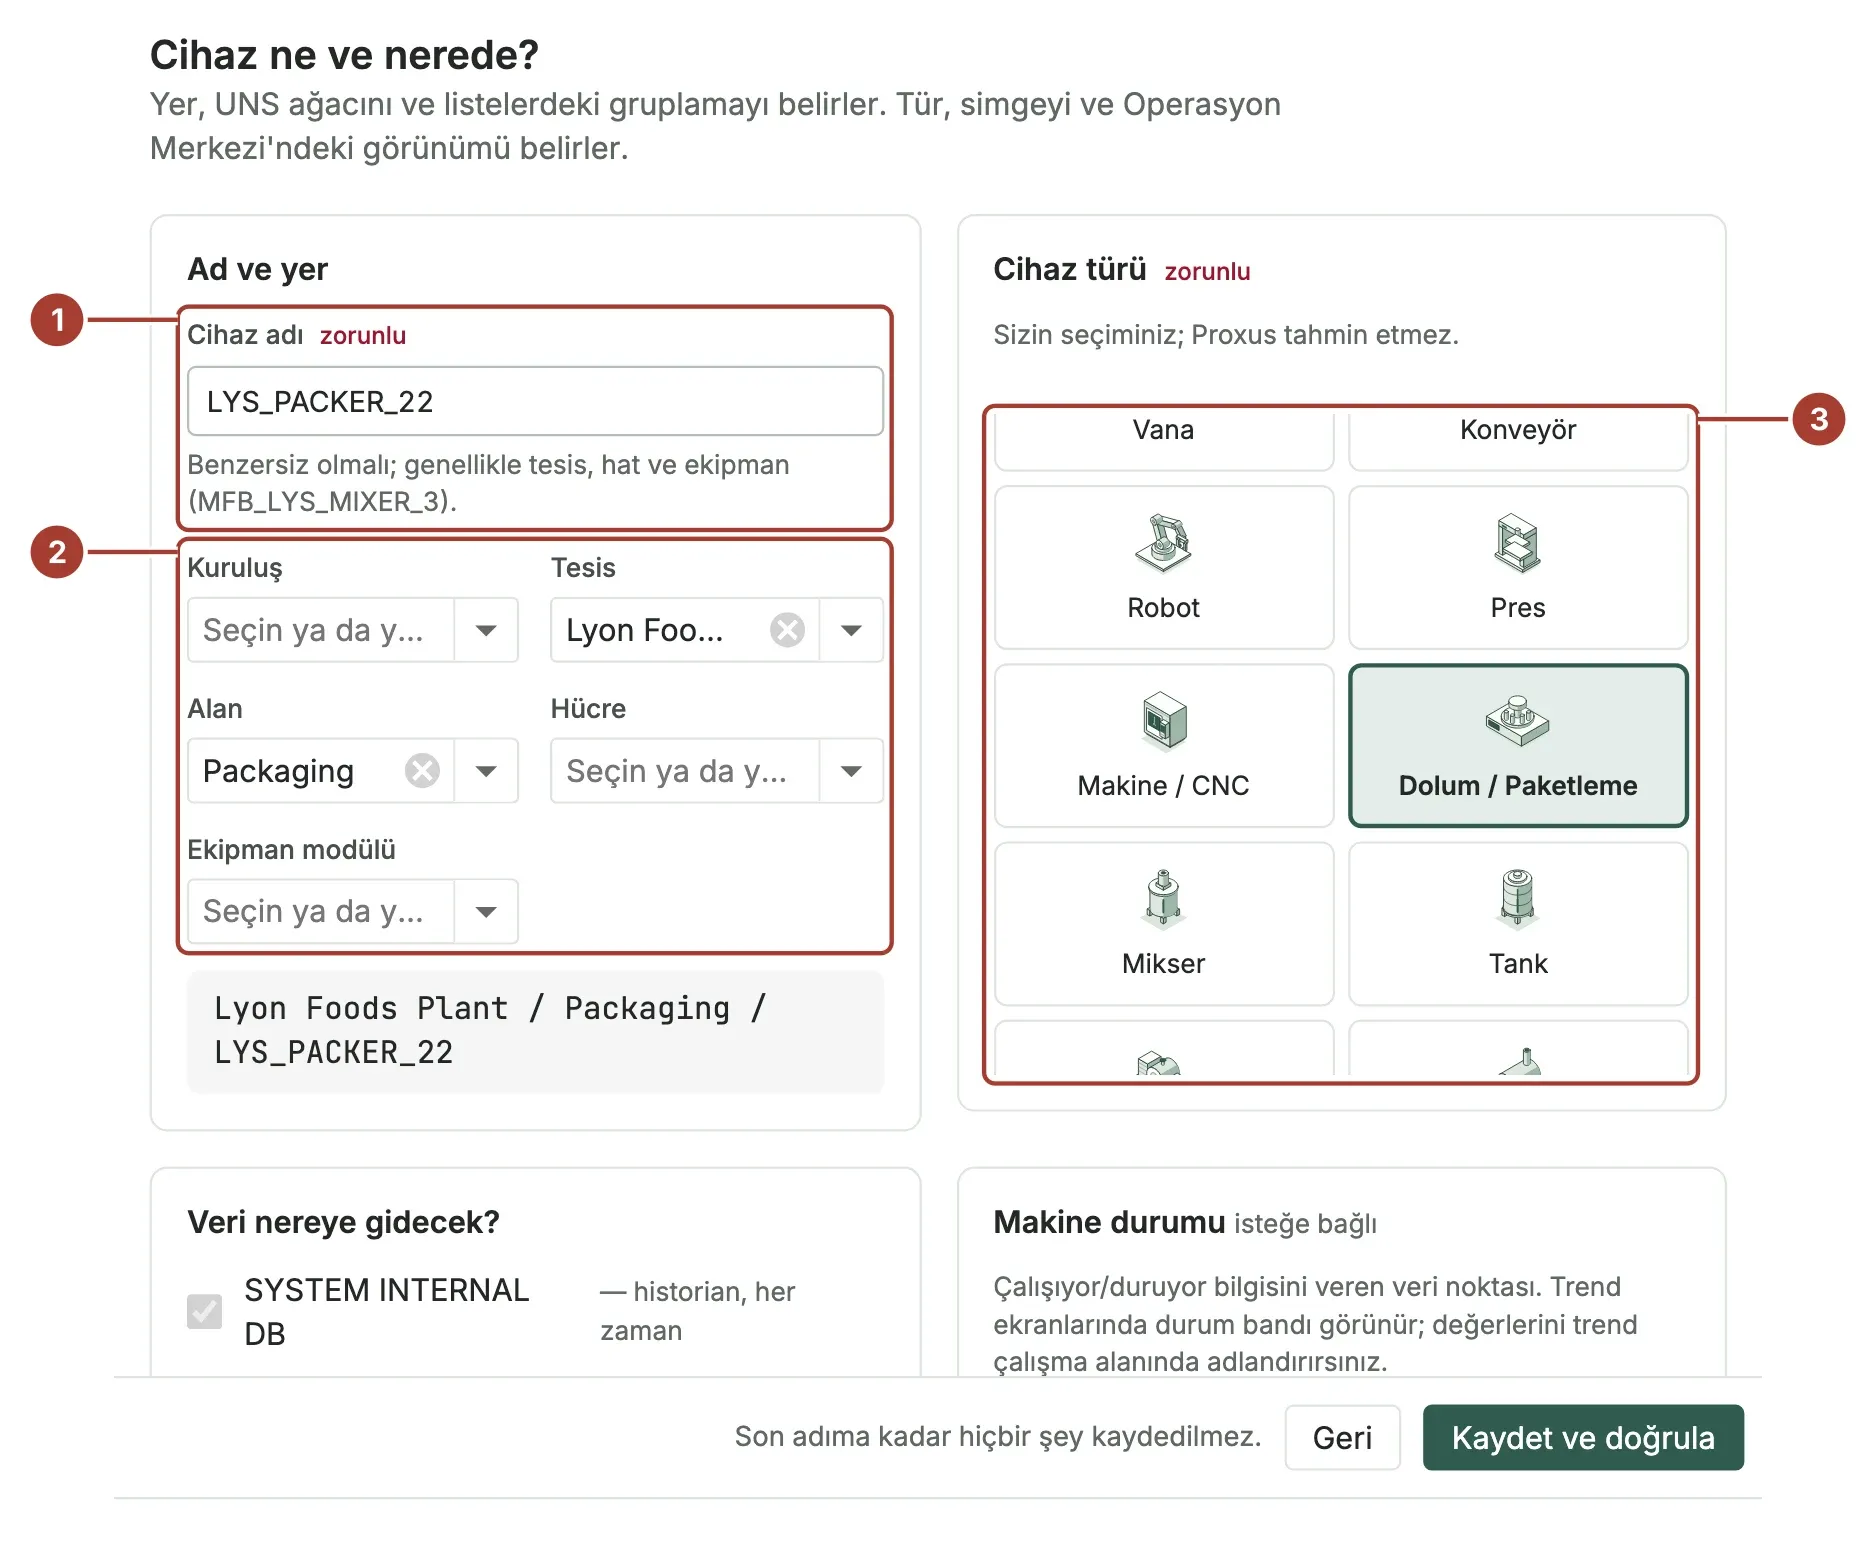Open the Alan dropdown arrow
The height and width of the screenshot is (1547, 1876).
(x=486, y=771)
